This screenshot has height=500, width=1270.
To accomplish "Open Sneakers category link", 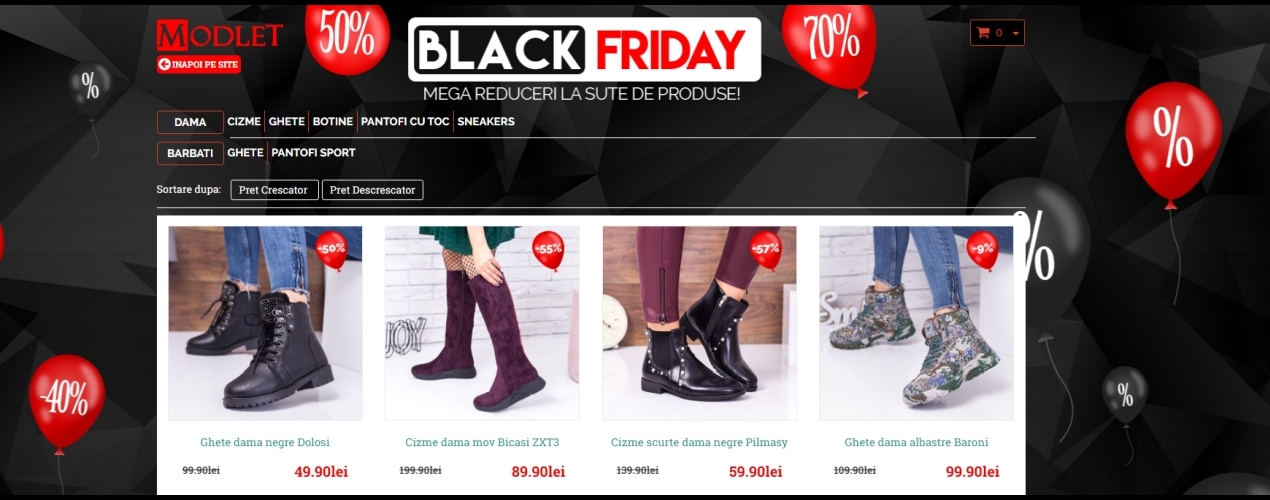I will (x=486, y=122).
